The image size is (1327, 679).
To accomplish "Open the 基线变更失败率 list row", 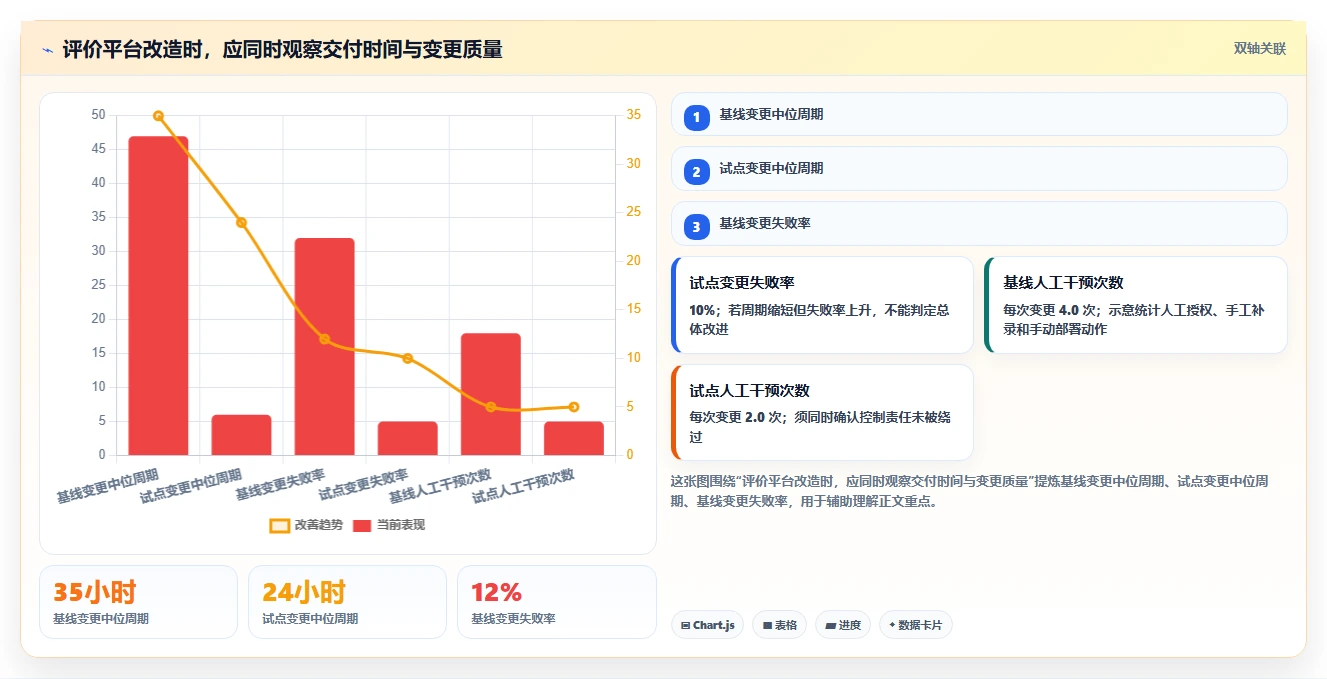I will [x=979, y=223].
